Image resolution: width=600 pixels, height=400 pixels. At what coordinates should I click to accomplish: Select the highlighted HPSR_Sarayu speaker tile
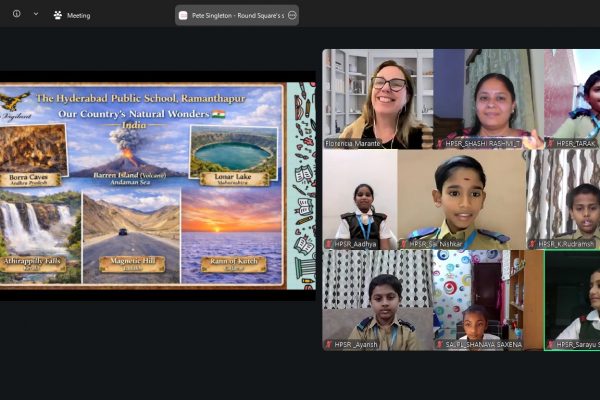tap(572, 300)
